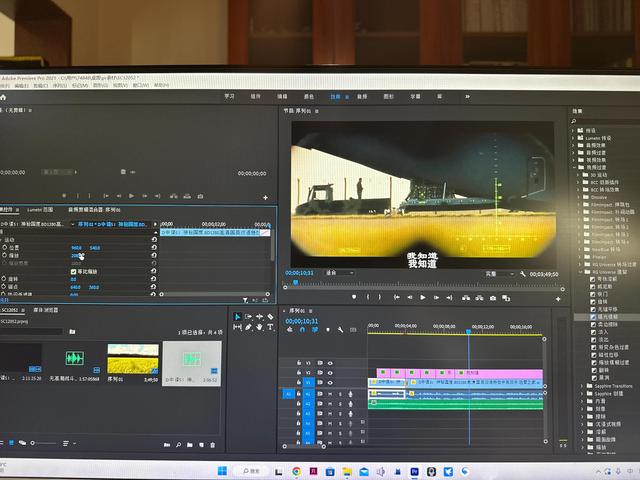
Task: Switch to the Lumetri Scopes tab
Action: (36, 210)
